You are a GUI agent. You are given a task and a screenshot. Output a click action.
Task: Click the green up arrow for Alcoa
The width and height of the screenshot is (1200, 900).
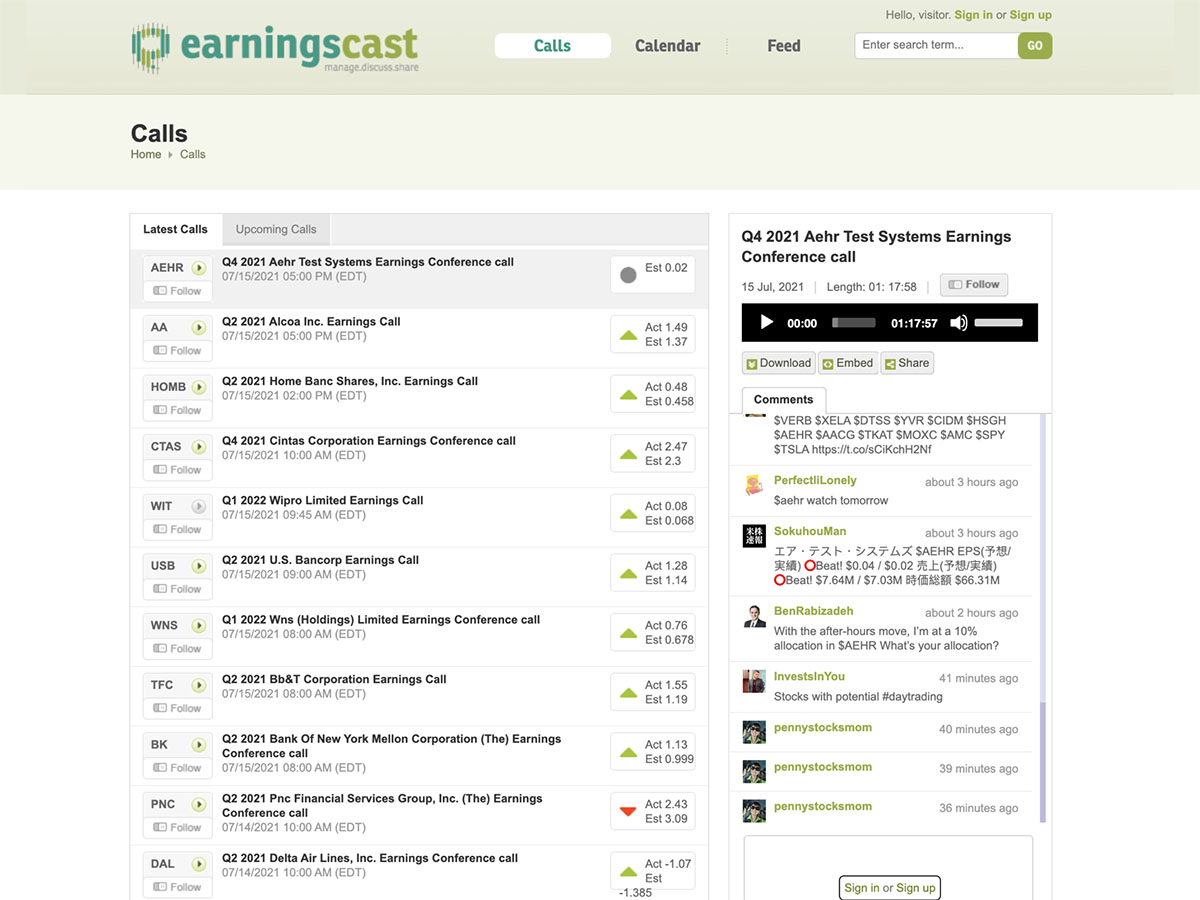point(628,335)
